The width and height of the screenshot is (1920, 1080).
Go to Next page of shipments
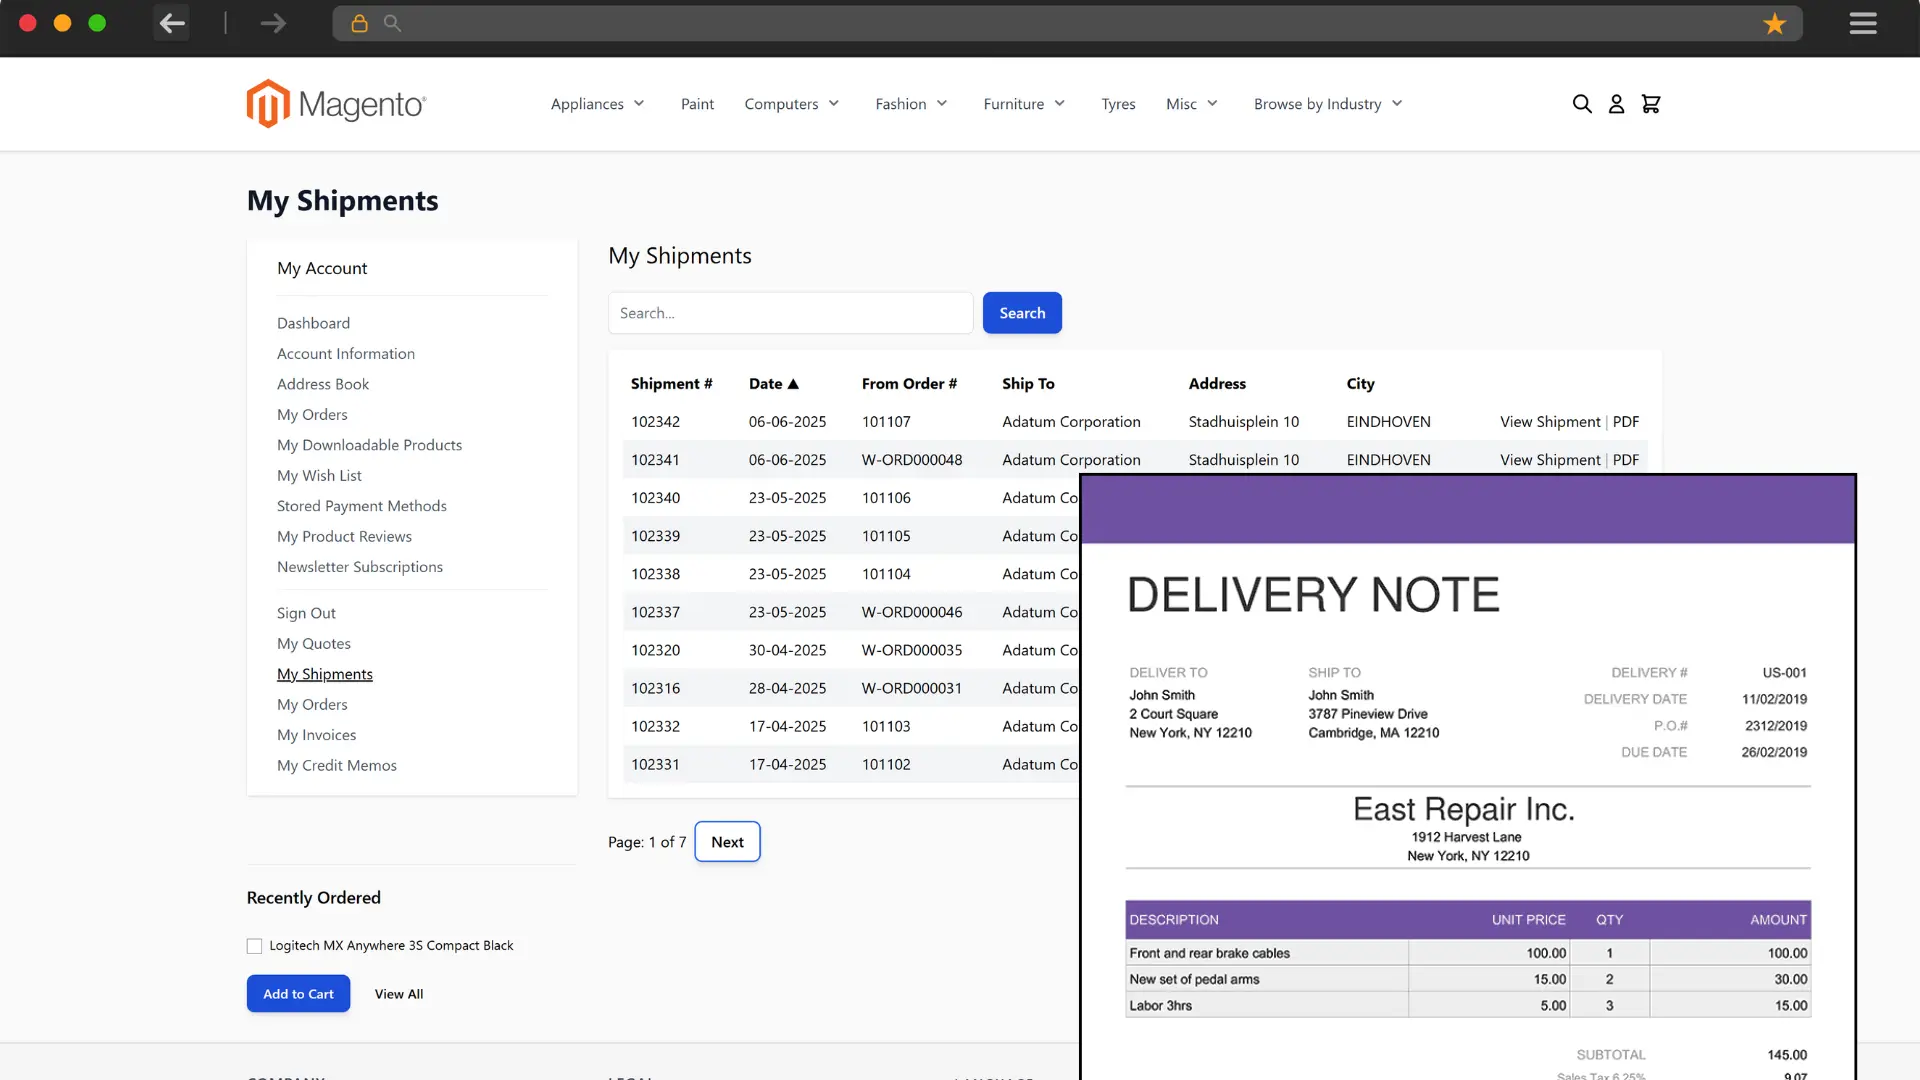[727, 842]
